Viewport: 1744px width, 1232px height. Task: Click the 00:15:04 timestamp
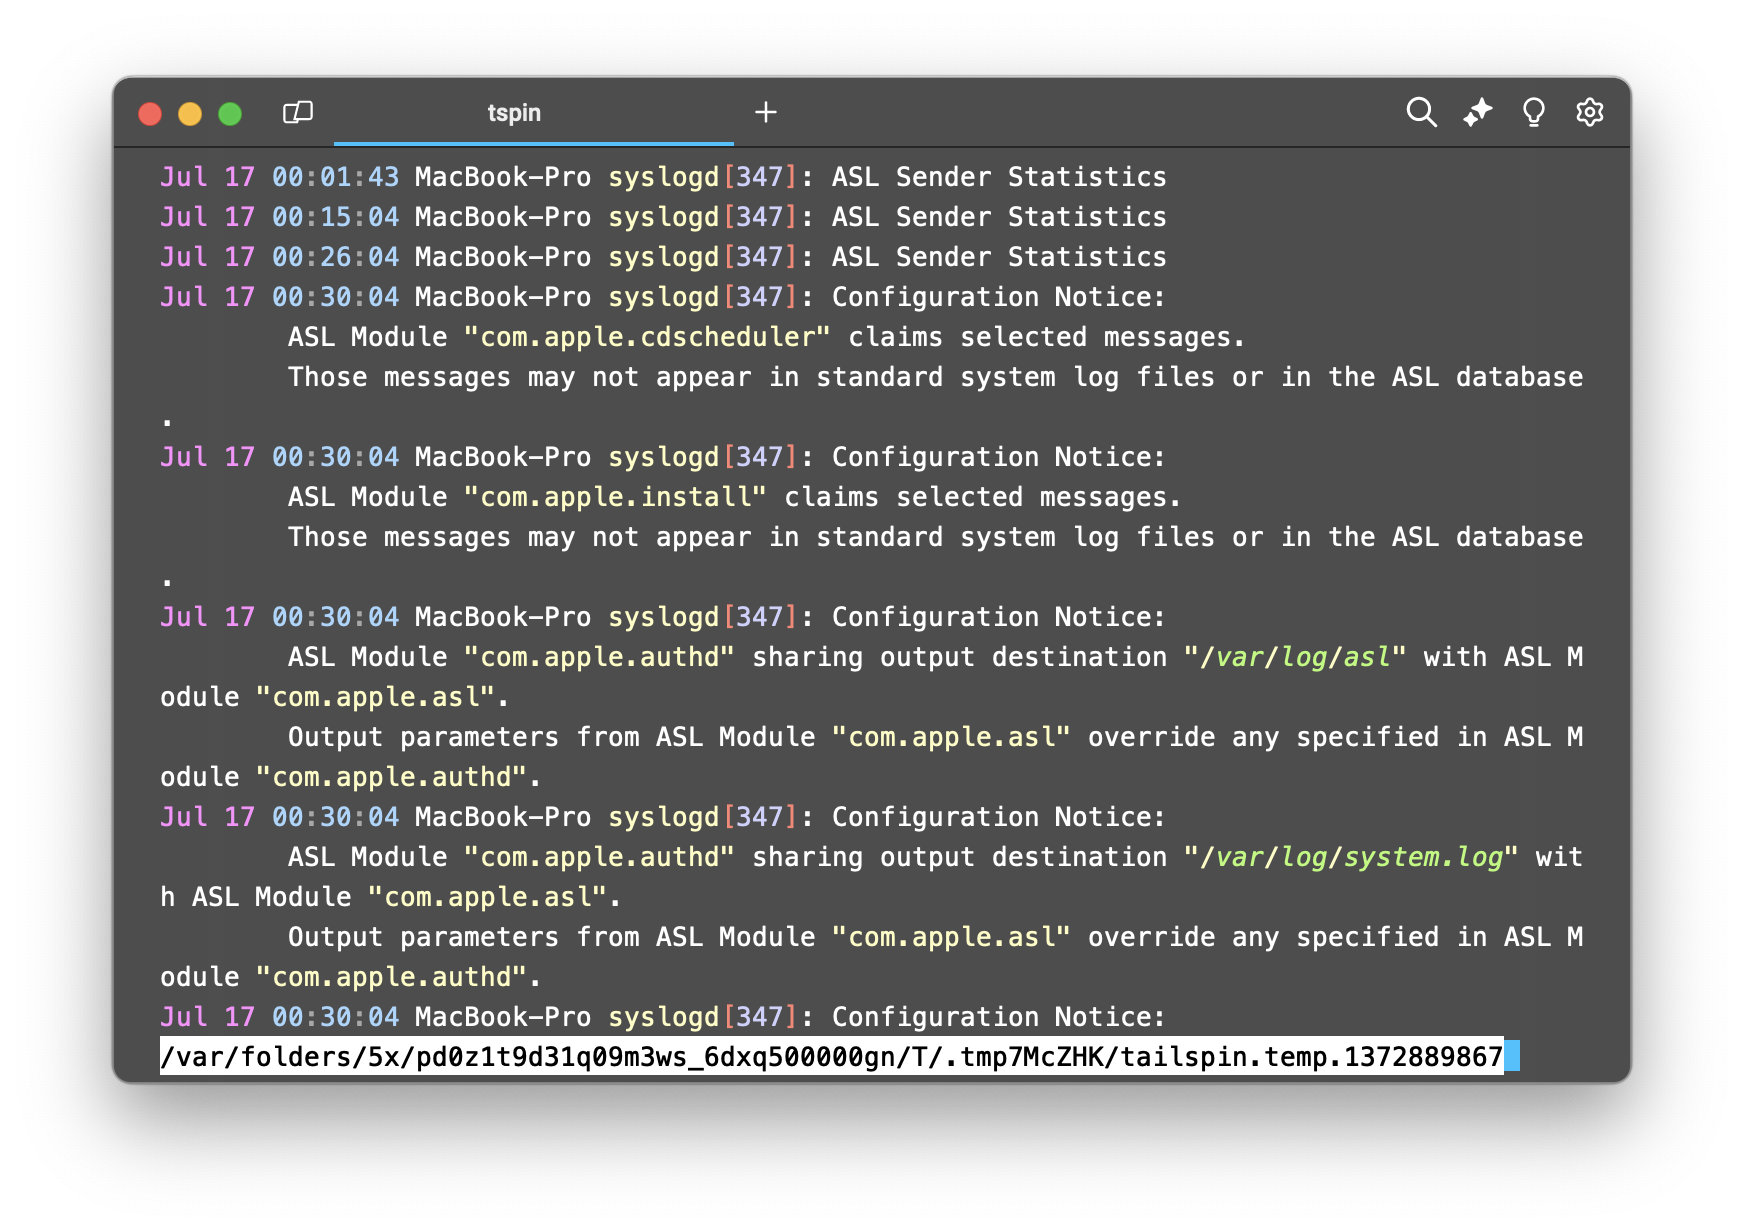tap(335, 217)
